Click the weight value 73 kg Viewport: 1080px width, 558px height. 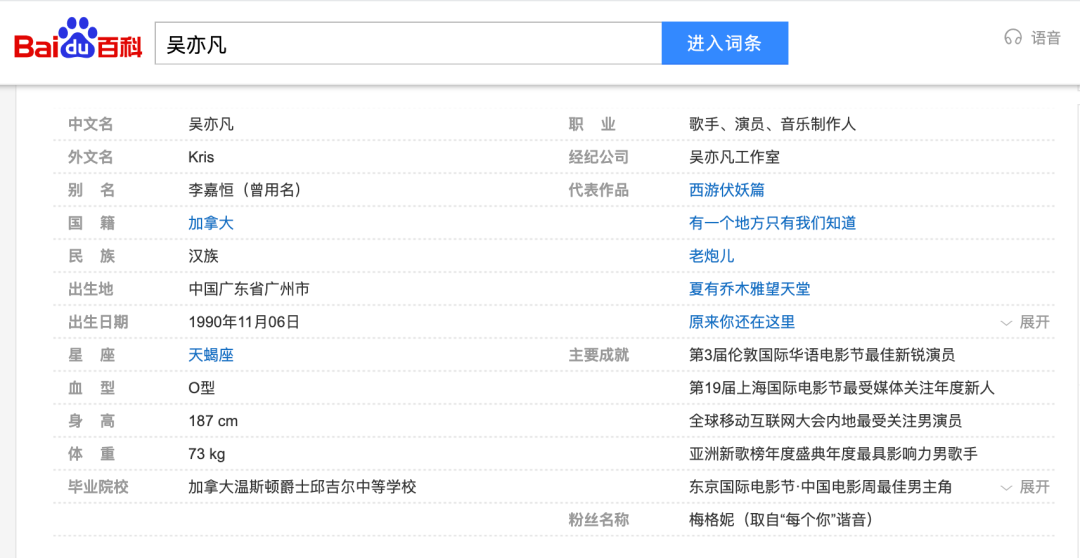point(207,454)
